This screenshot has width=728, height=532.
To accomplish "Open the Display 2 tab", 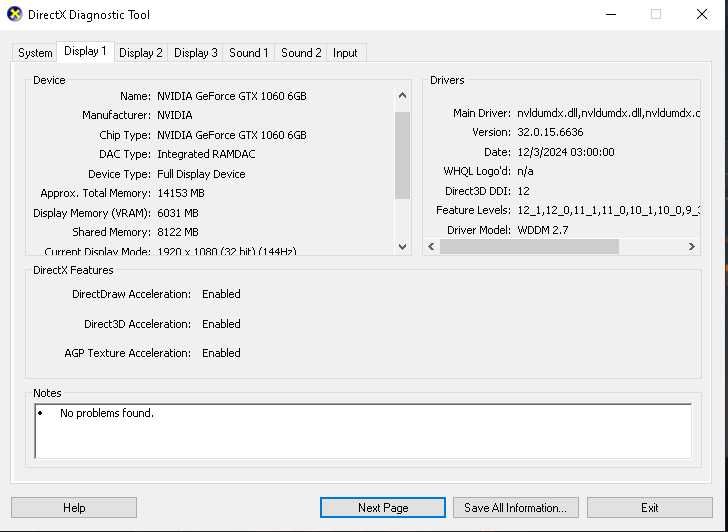I will click(141, 53).
